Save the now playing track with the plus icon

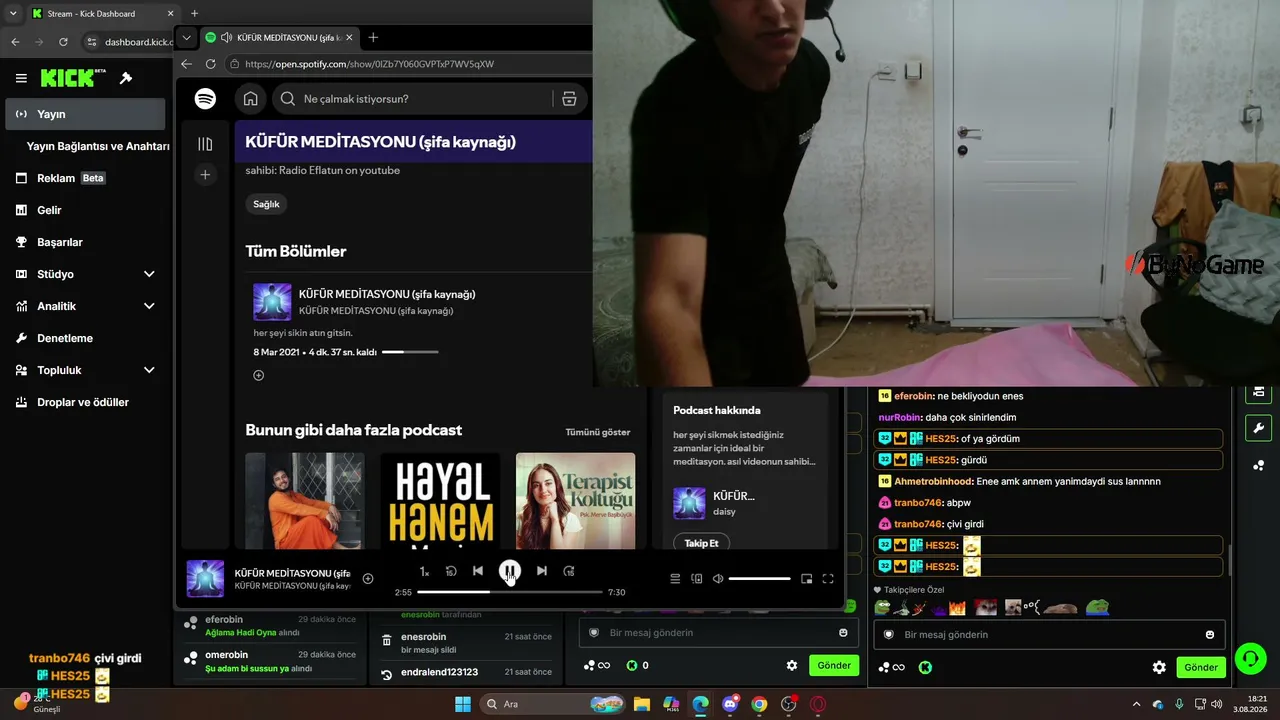(x=368, y=578)
